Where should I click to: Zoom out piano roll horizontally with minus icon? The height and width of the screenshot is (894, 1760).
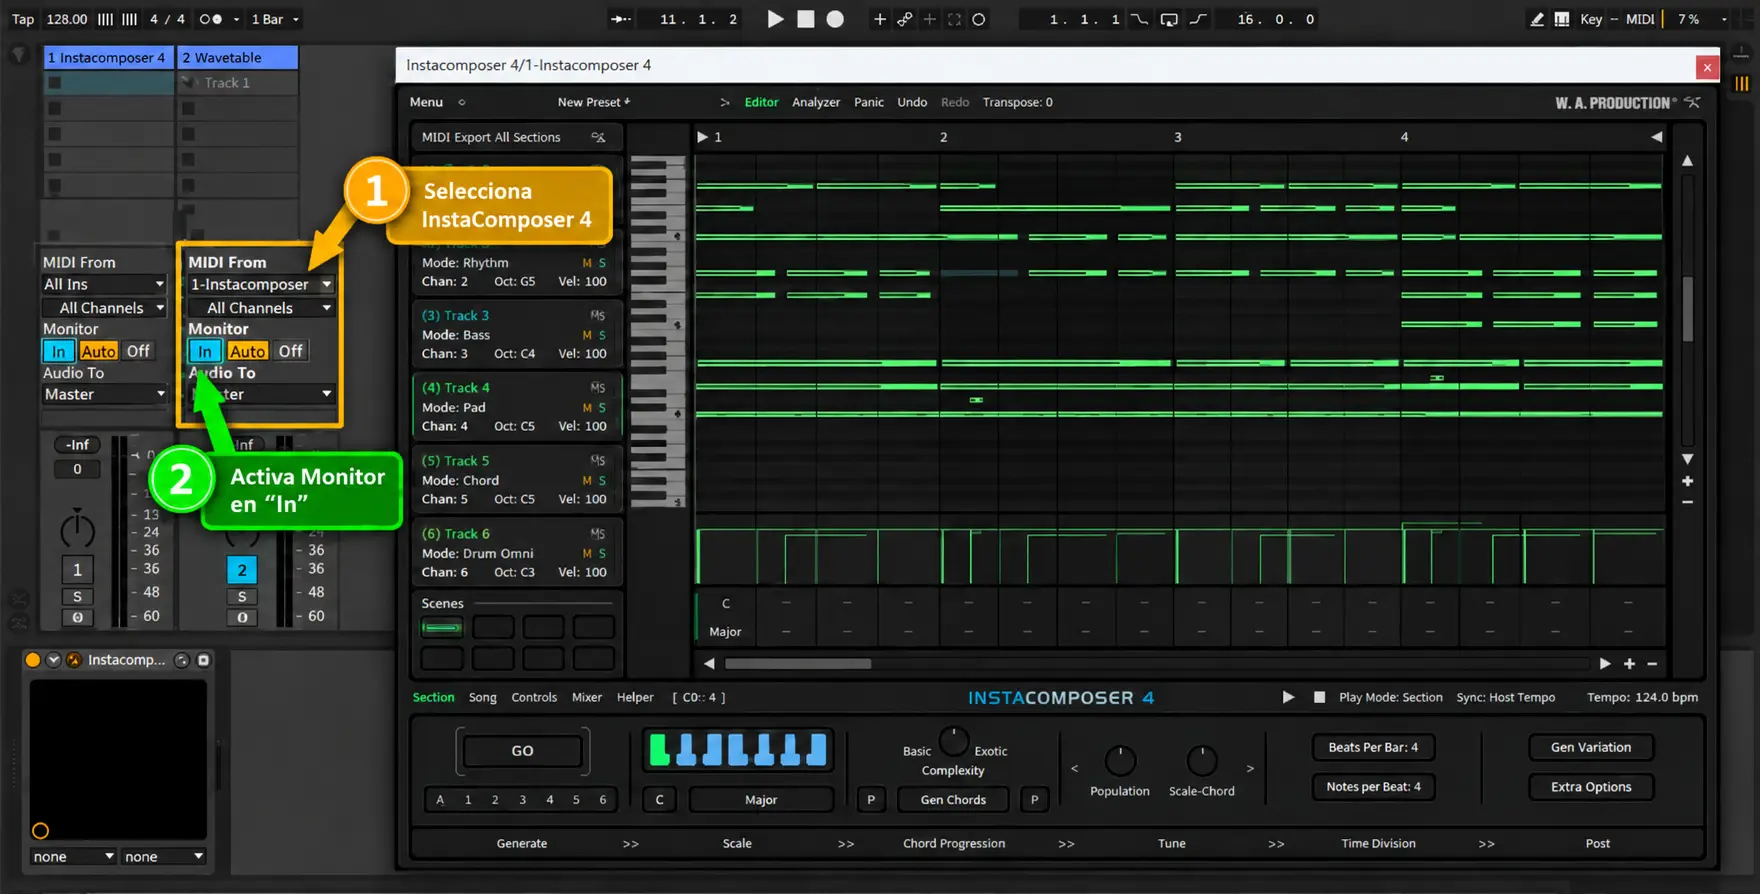pos(1652,664)
